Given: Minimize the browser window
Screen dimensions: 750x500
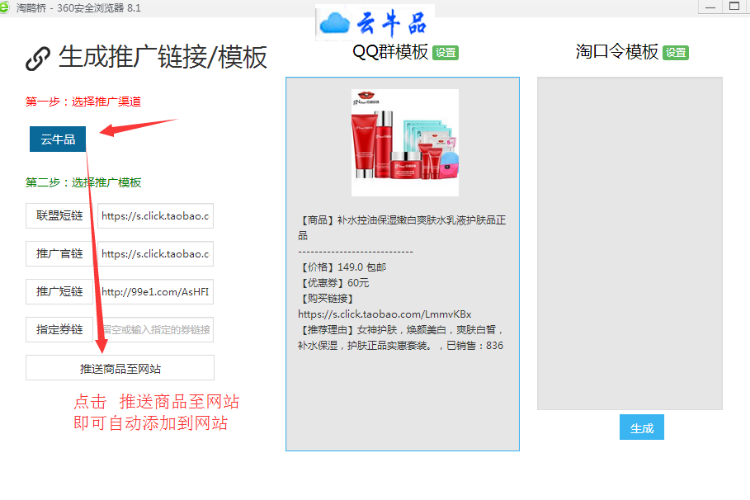Looking at the screenshot, I should 710,7.
